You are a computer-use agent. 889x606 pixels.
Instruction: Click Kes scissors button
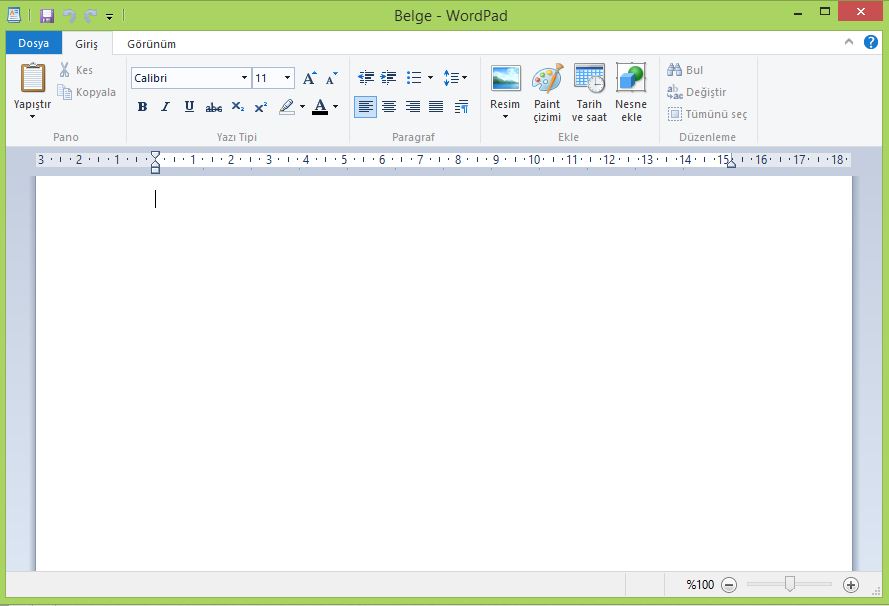tap(77, 70)
